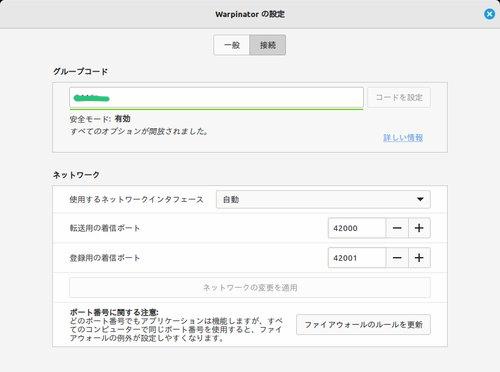Increase the transfer port with plus
Screen dimensions: 500x372
click(419, 228)
